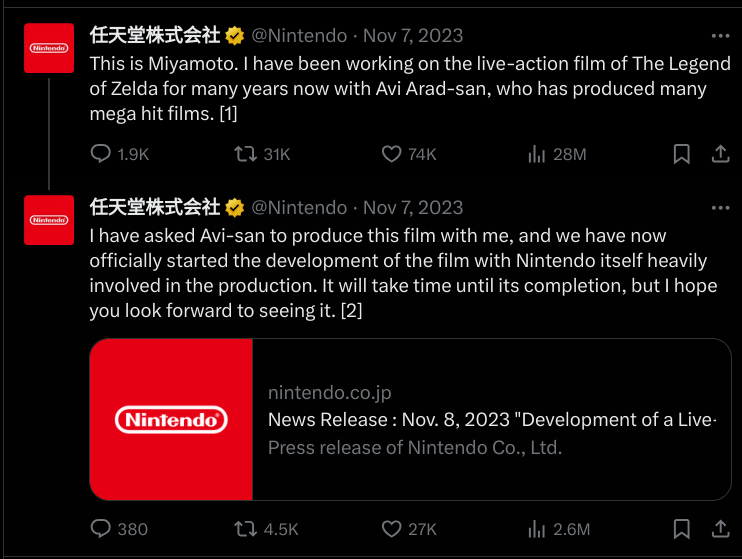Viewport: 742px width, 559px height.
Task: Bookmark the second Nintendo tweet
Action: click(681, 529)
